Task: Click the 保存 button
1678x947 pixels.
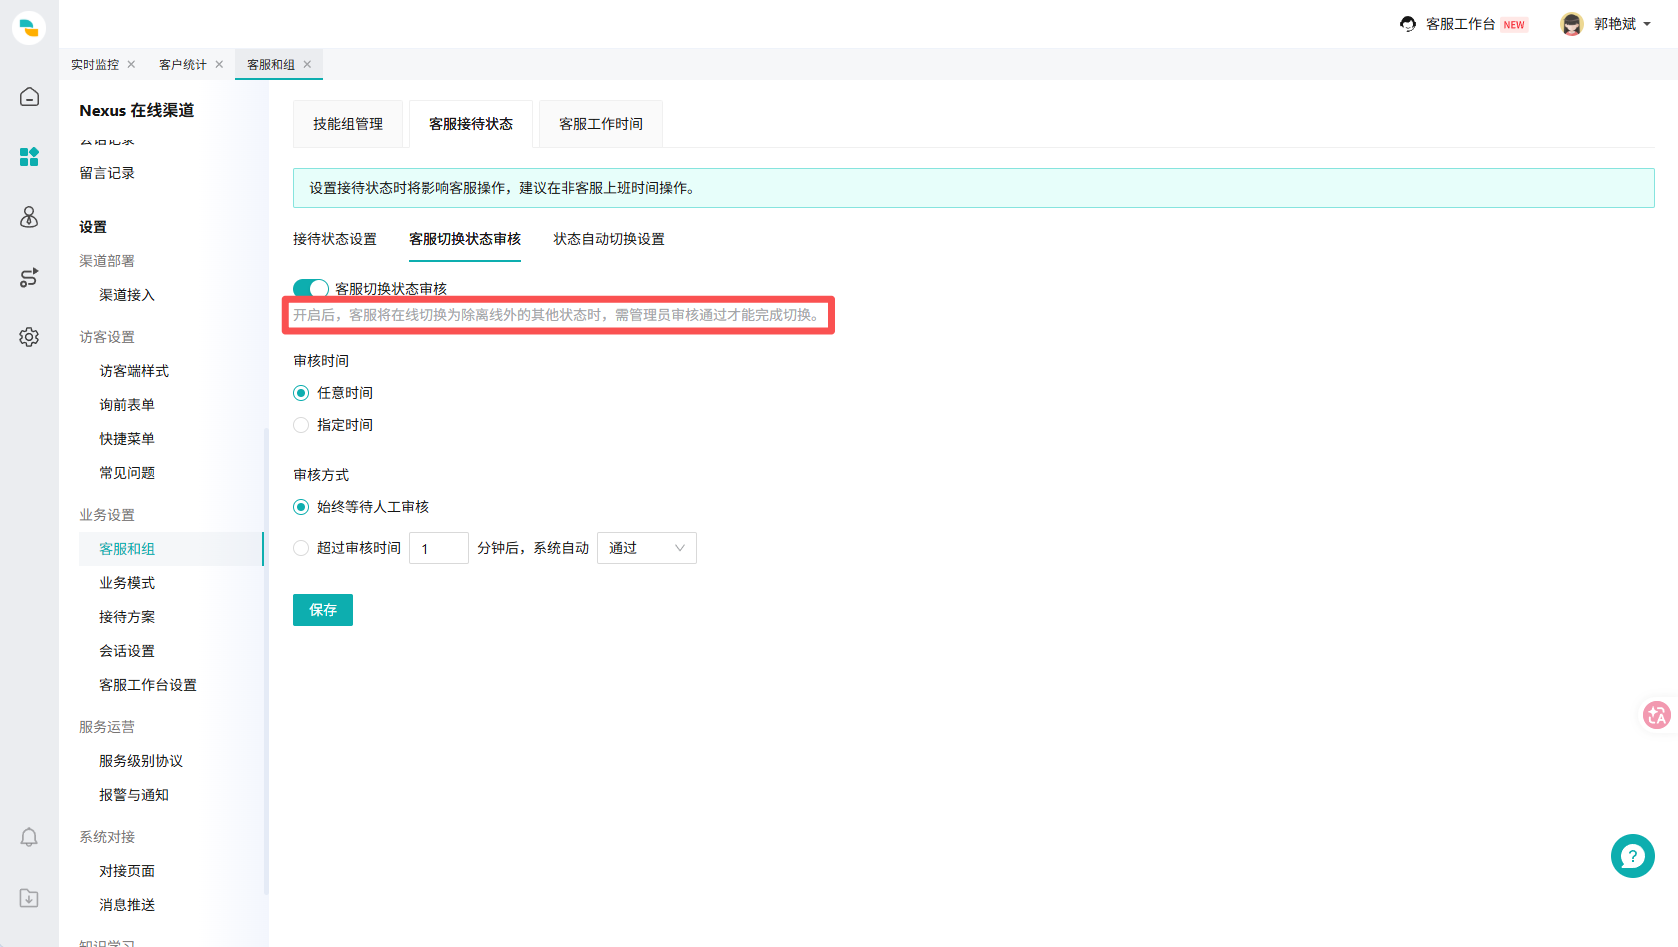Action: (323, 610)
